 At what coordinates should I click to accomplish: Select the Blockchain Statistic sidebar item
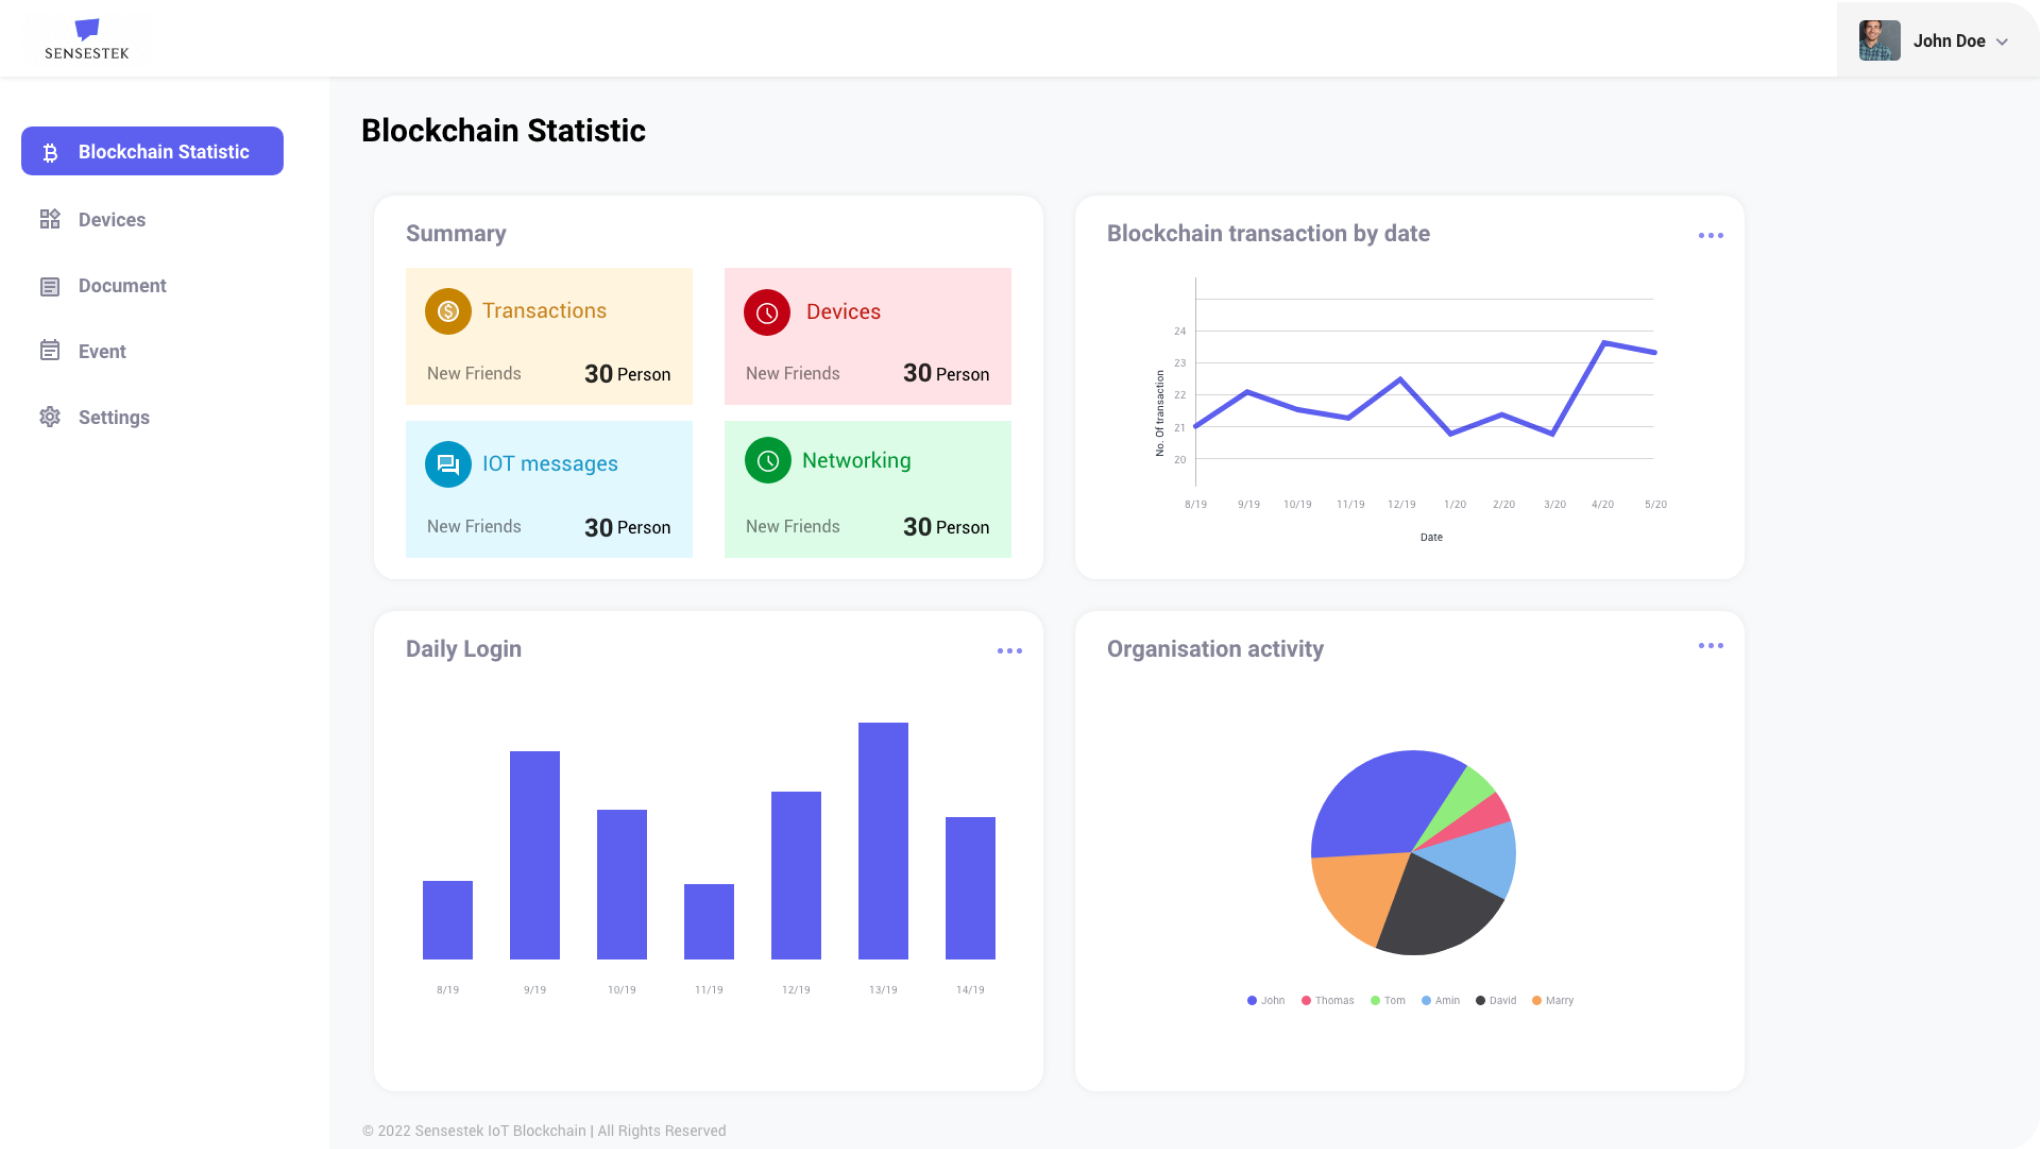pyautogui.click(x=152, y=151)
